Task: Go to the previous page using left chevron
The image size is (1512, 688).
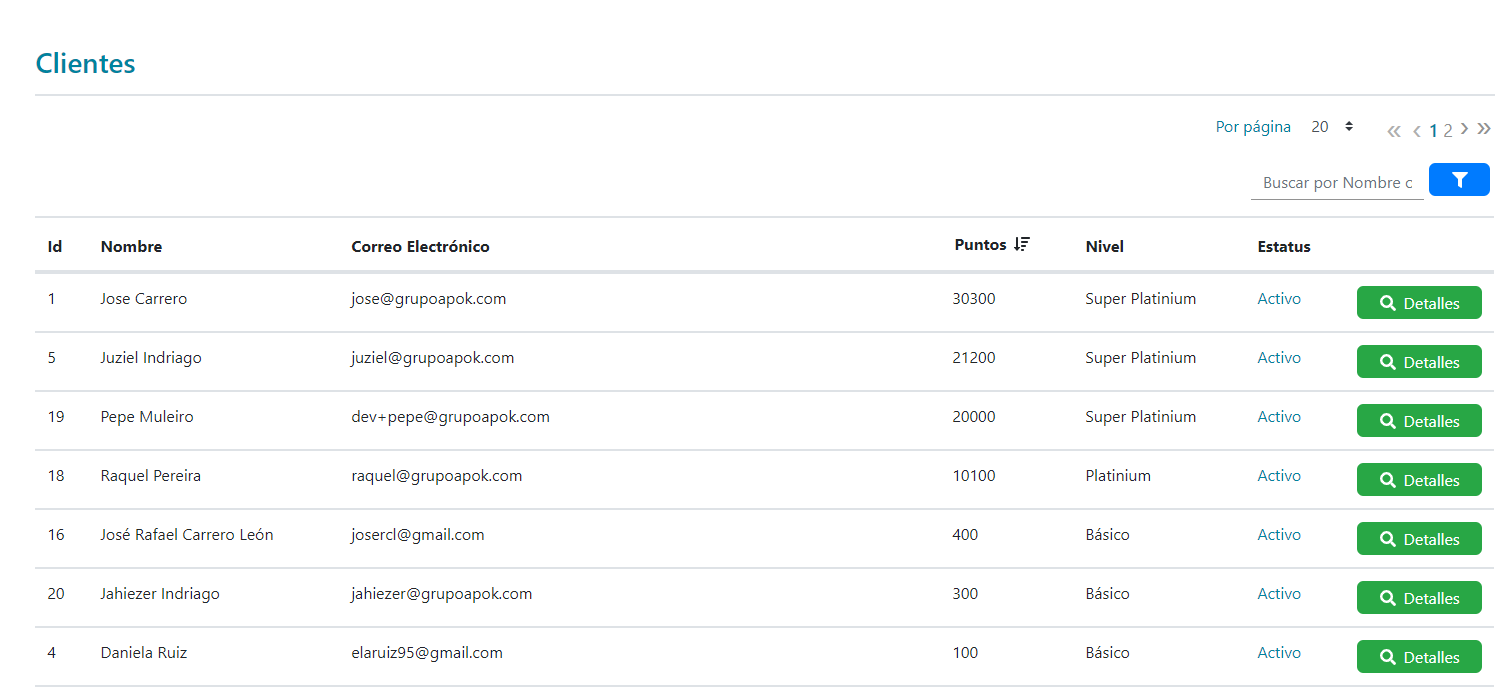Action: (x=1417, y=130)
